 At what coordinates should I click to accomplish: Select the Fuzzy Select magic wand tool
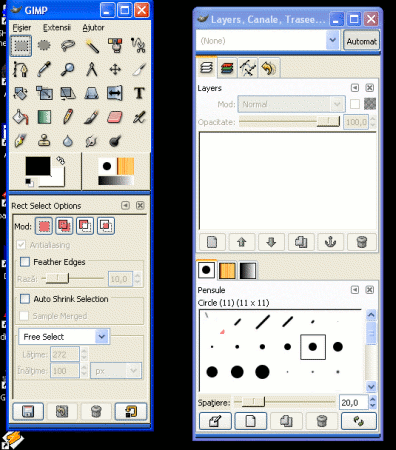[x=92, y=46]
